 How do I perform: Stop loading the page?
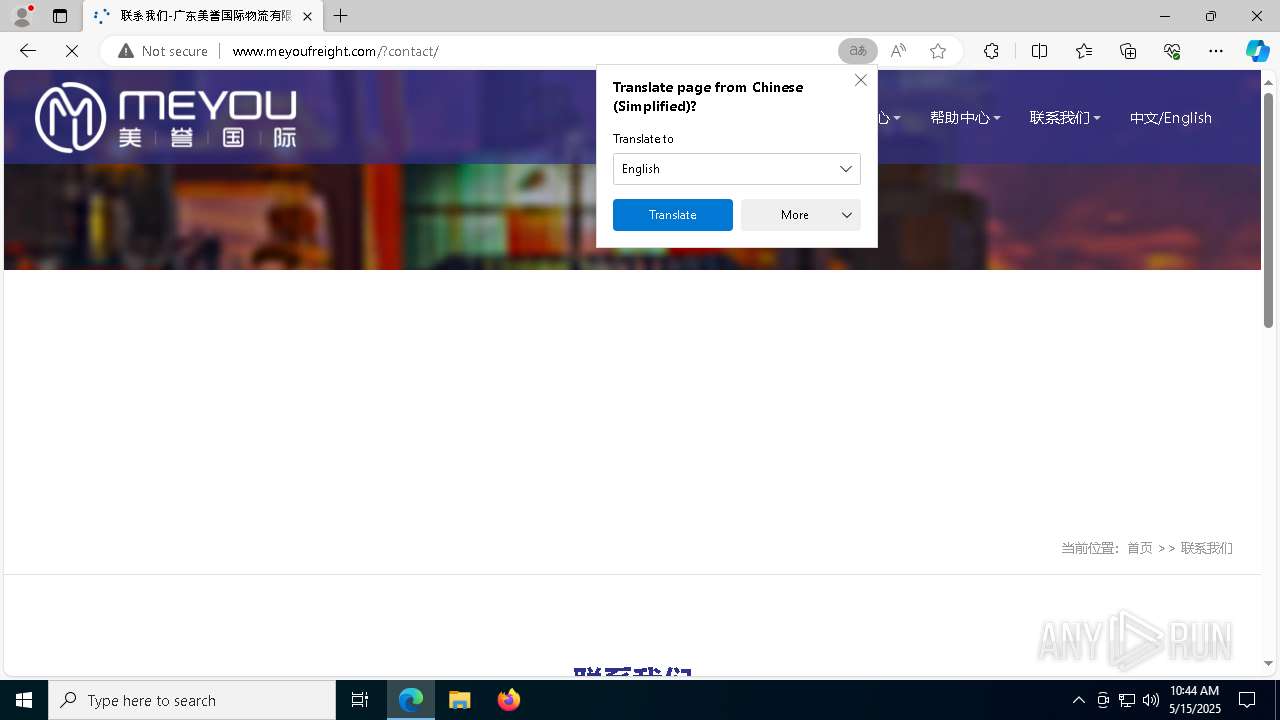tap(72, 51)
